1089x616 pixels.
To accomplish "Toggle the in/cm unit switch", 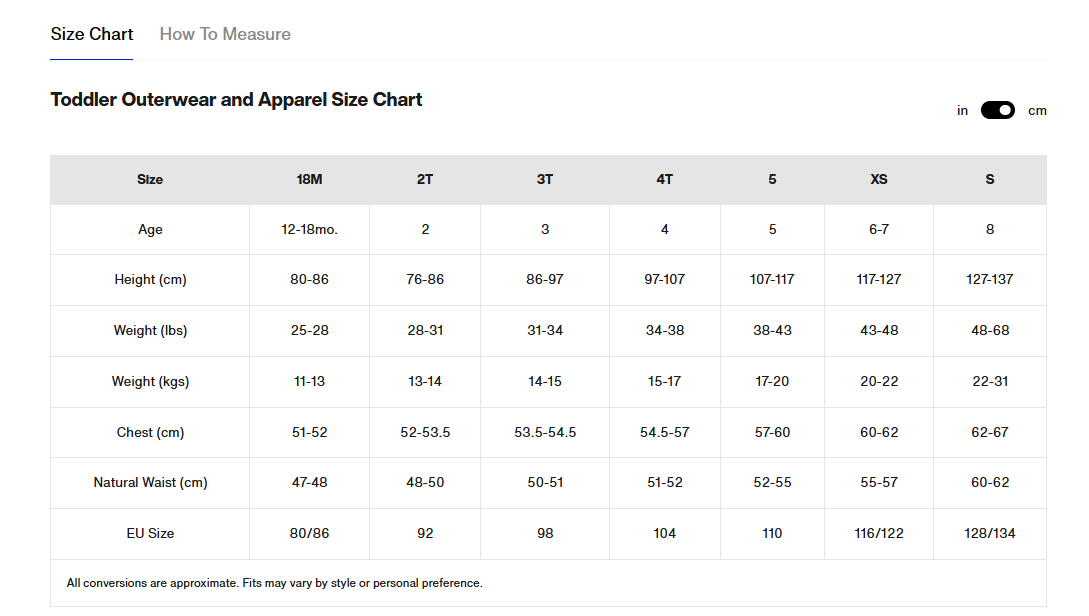I will [x=998, y=110].
